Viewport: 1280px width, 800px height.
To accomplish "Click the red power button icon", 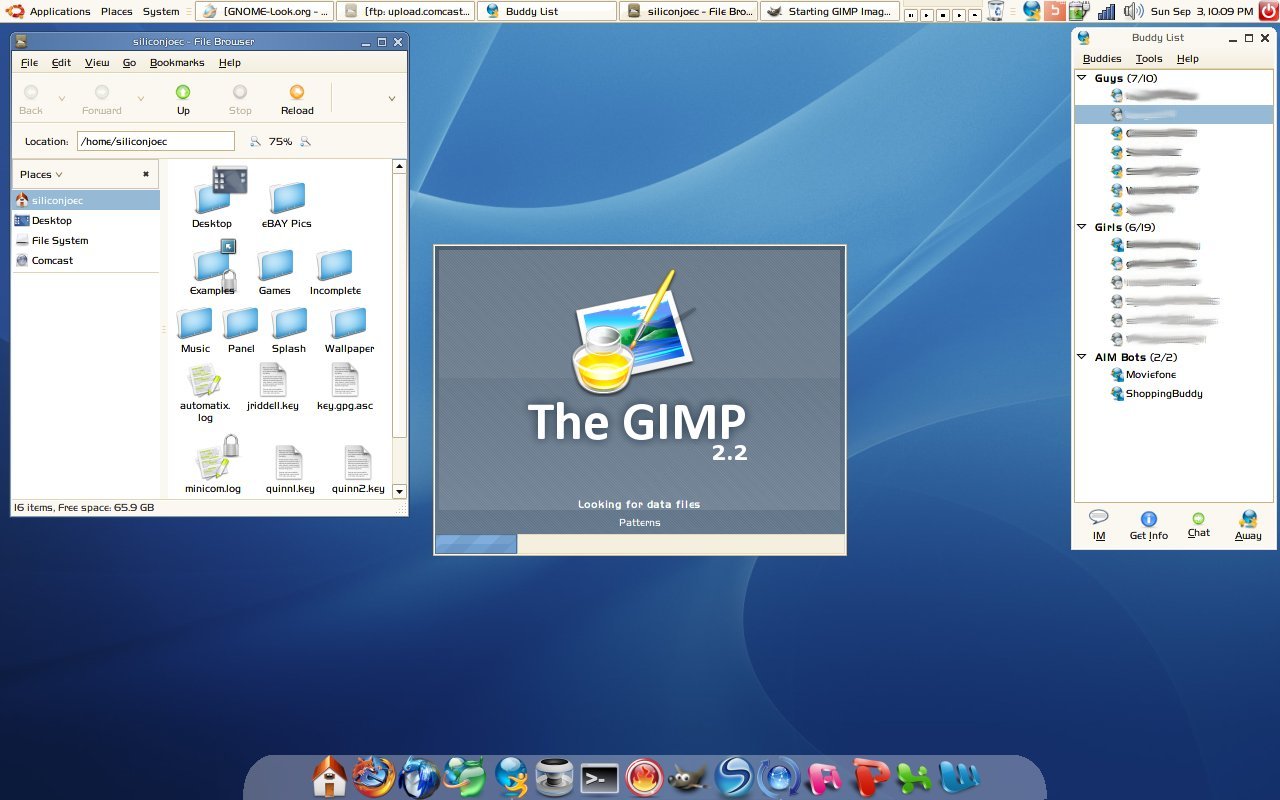I will click(x=1268, y=12).
